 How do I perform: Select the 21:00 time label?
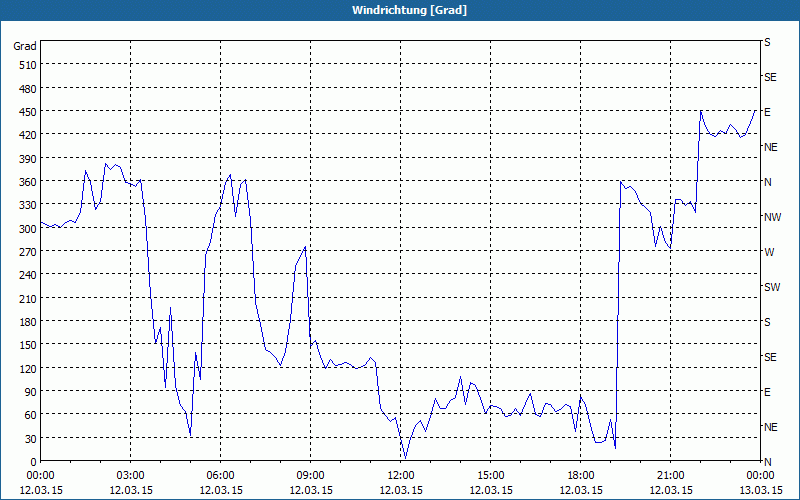pyautogui.click(x=670, y=476)
